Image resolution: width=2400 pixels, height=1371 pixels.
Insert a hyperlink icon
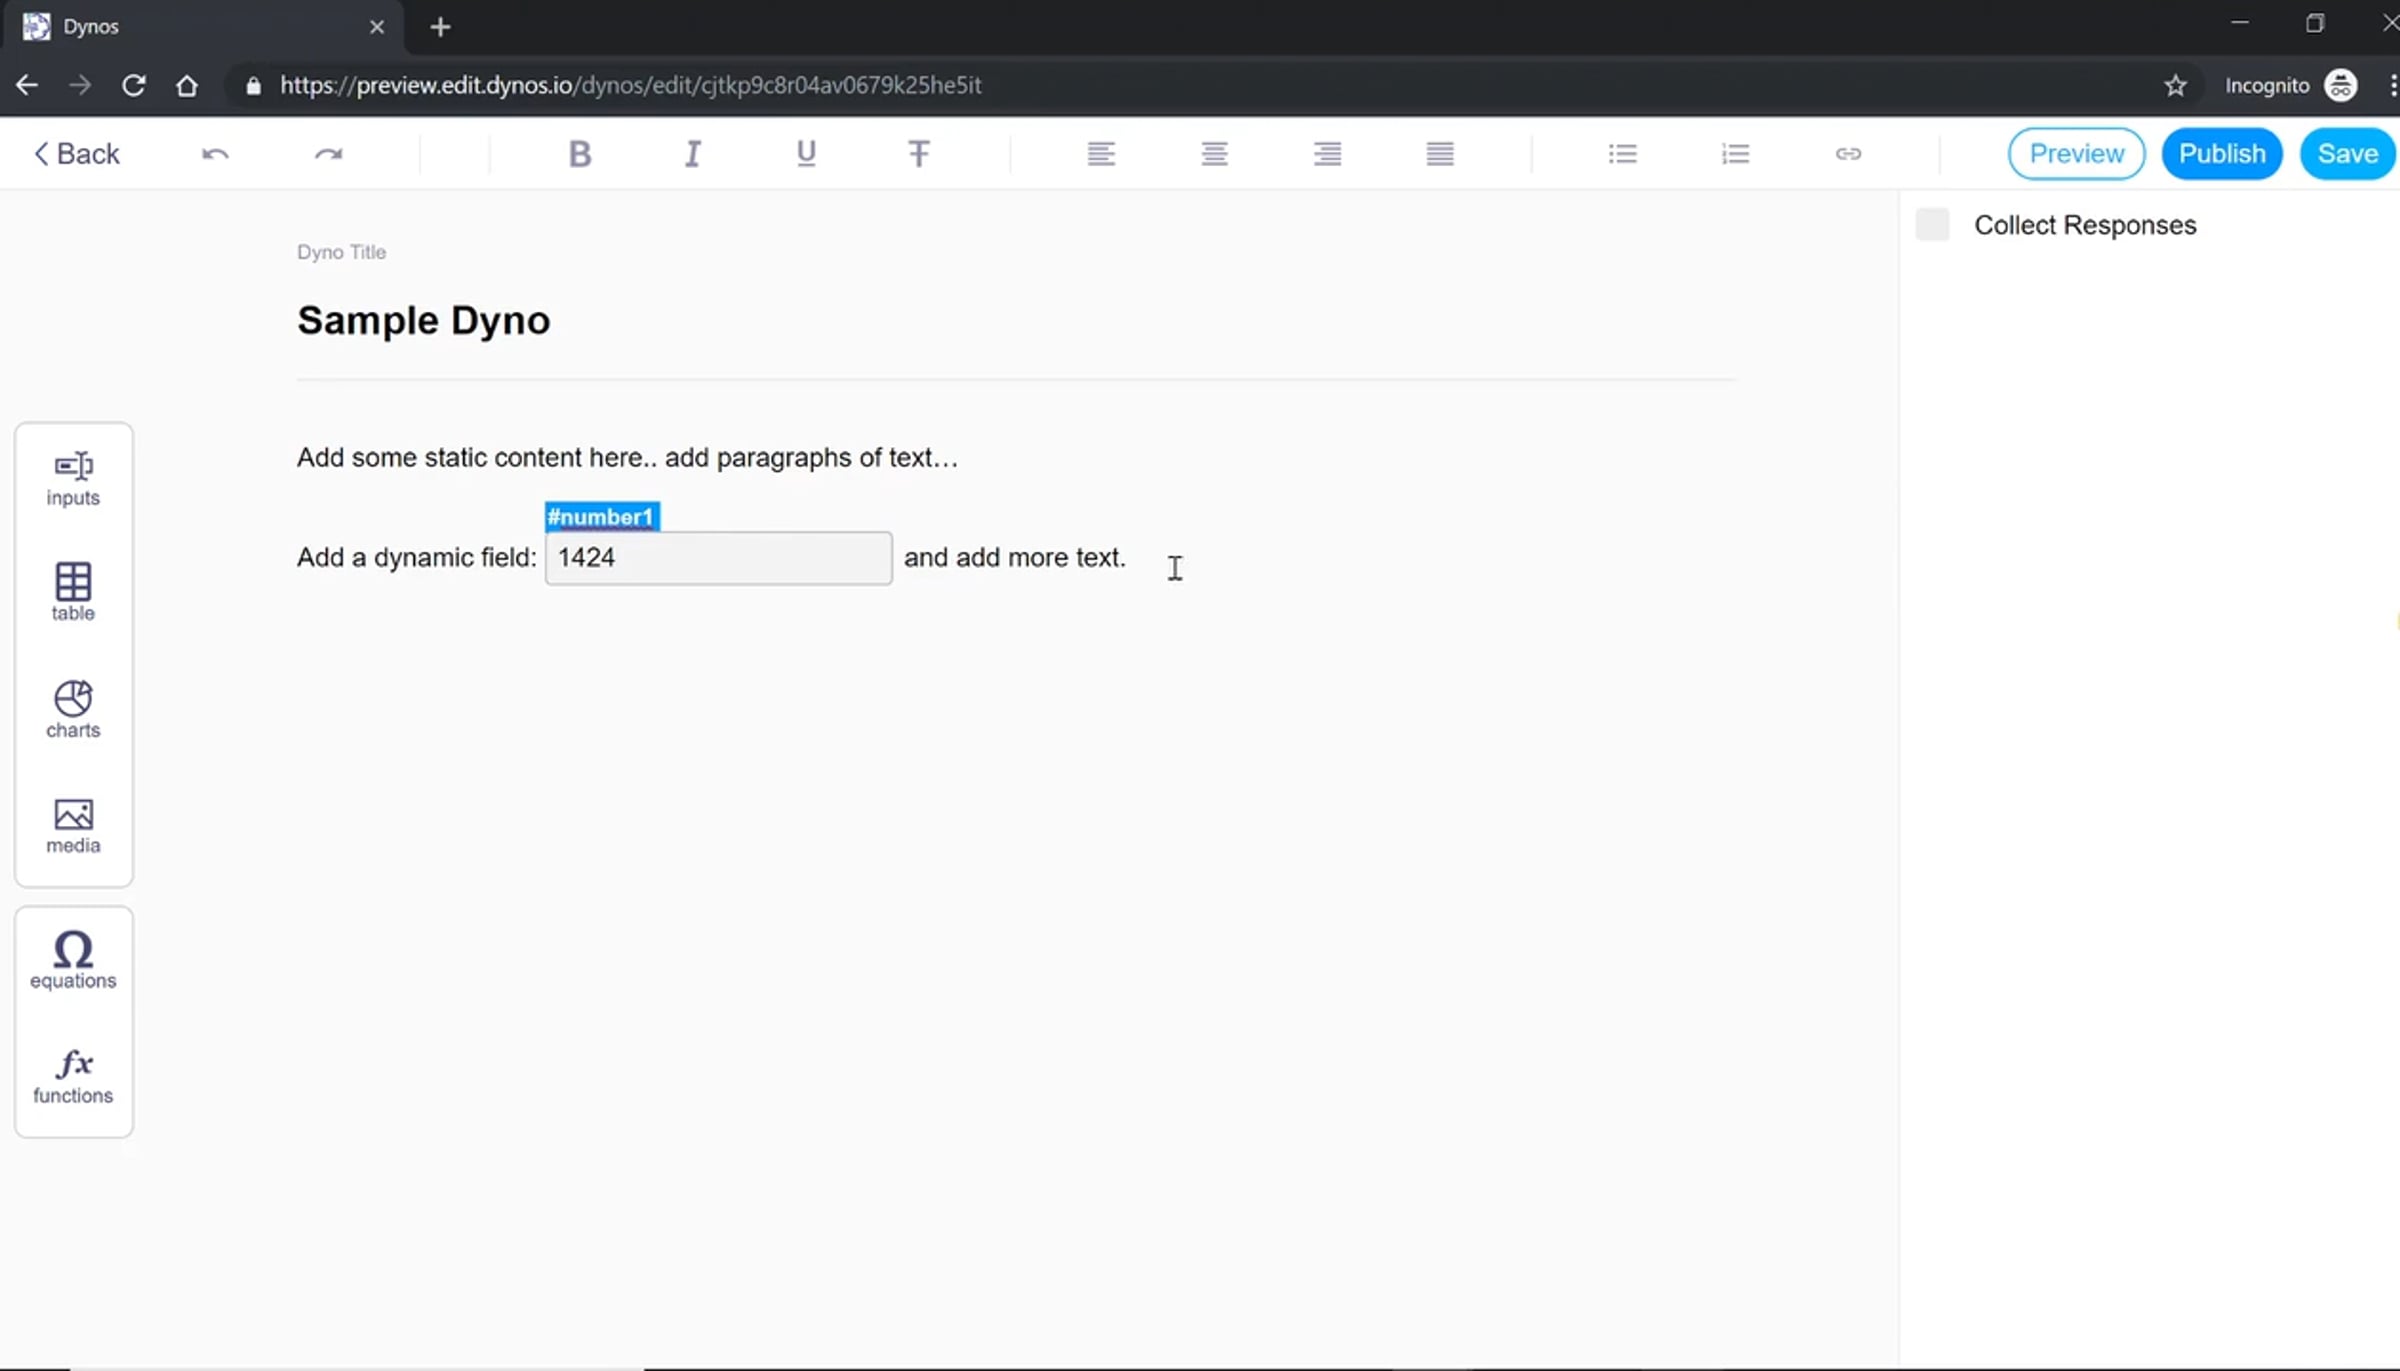[x=1848, y=154]
